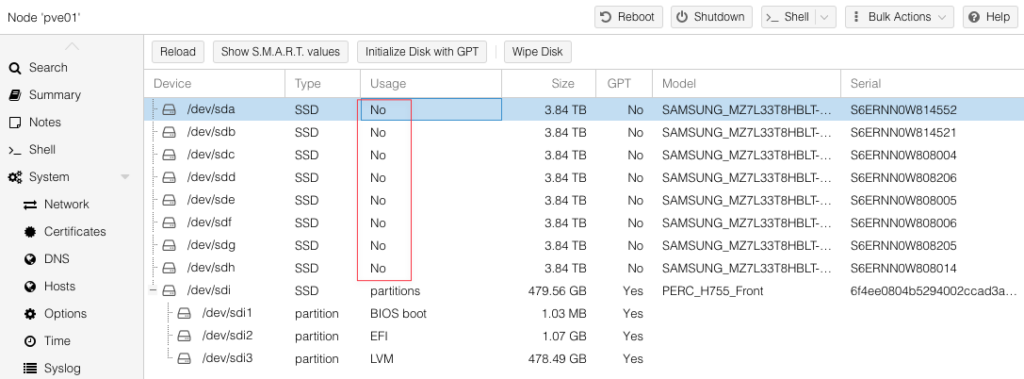Click the sidebar collapse up chevron

pos(72,46)
